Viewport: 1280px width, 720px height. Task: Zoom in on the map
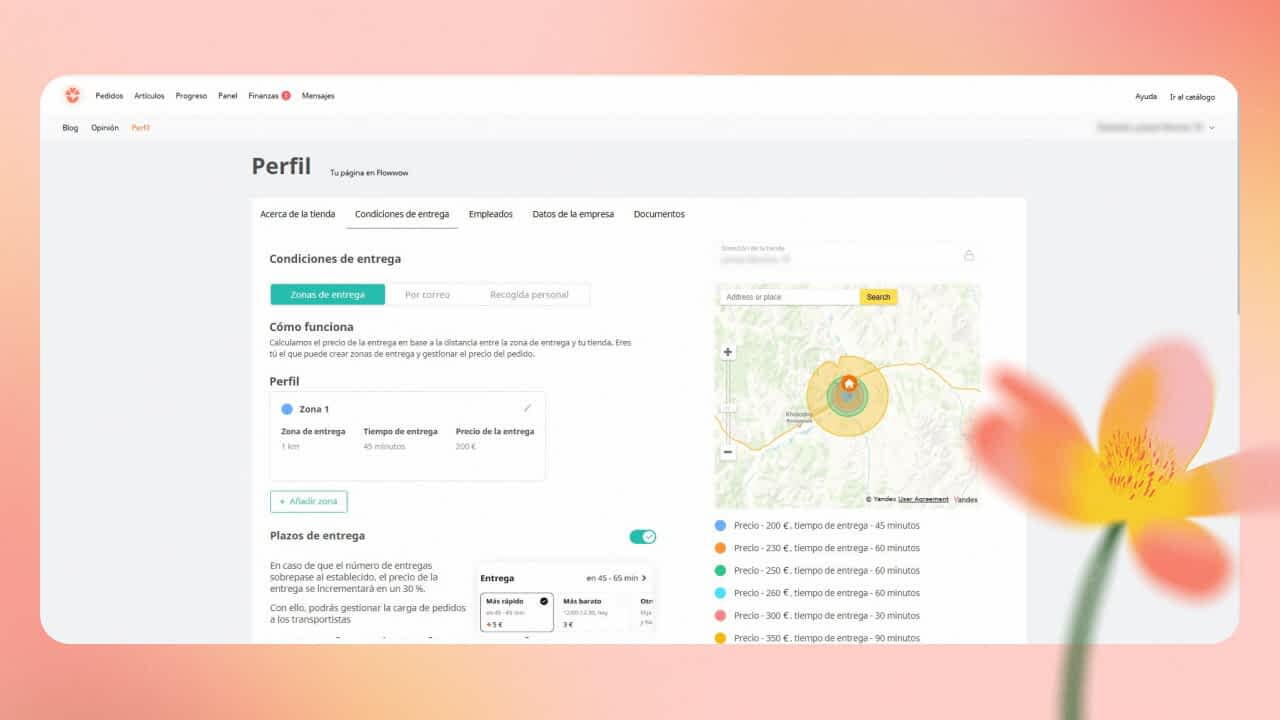coord(727,352)
